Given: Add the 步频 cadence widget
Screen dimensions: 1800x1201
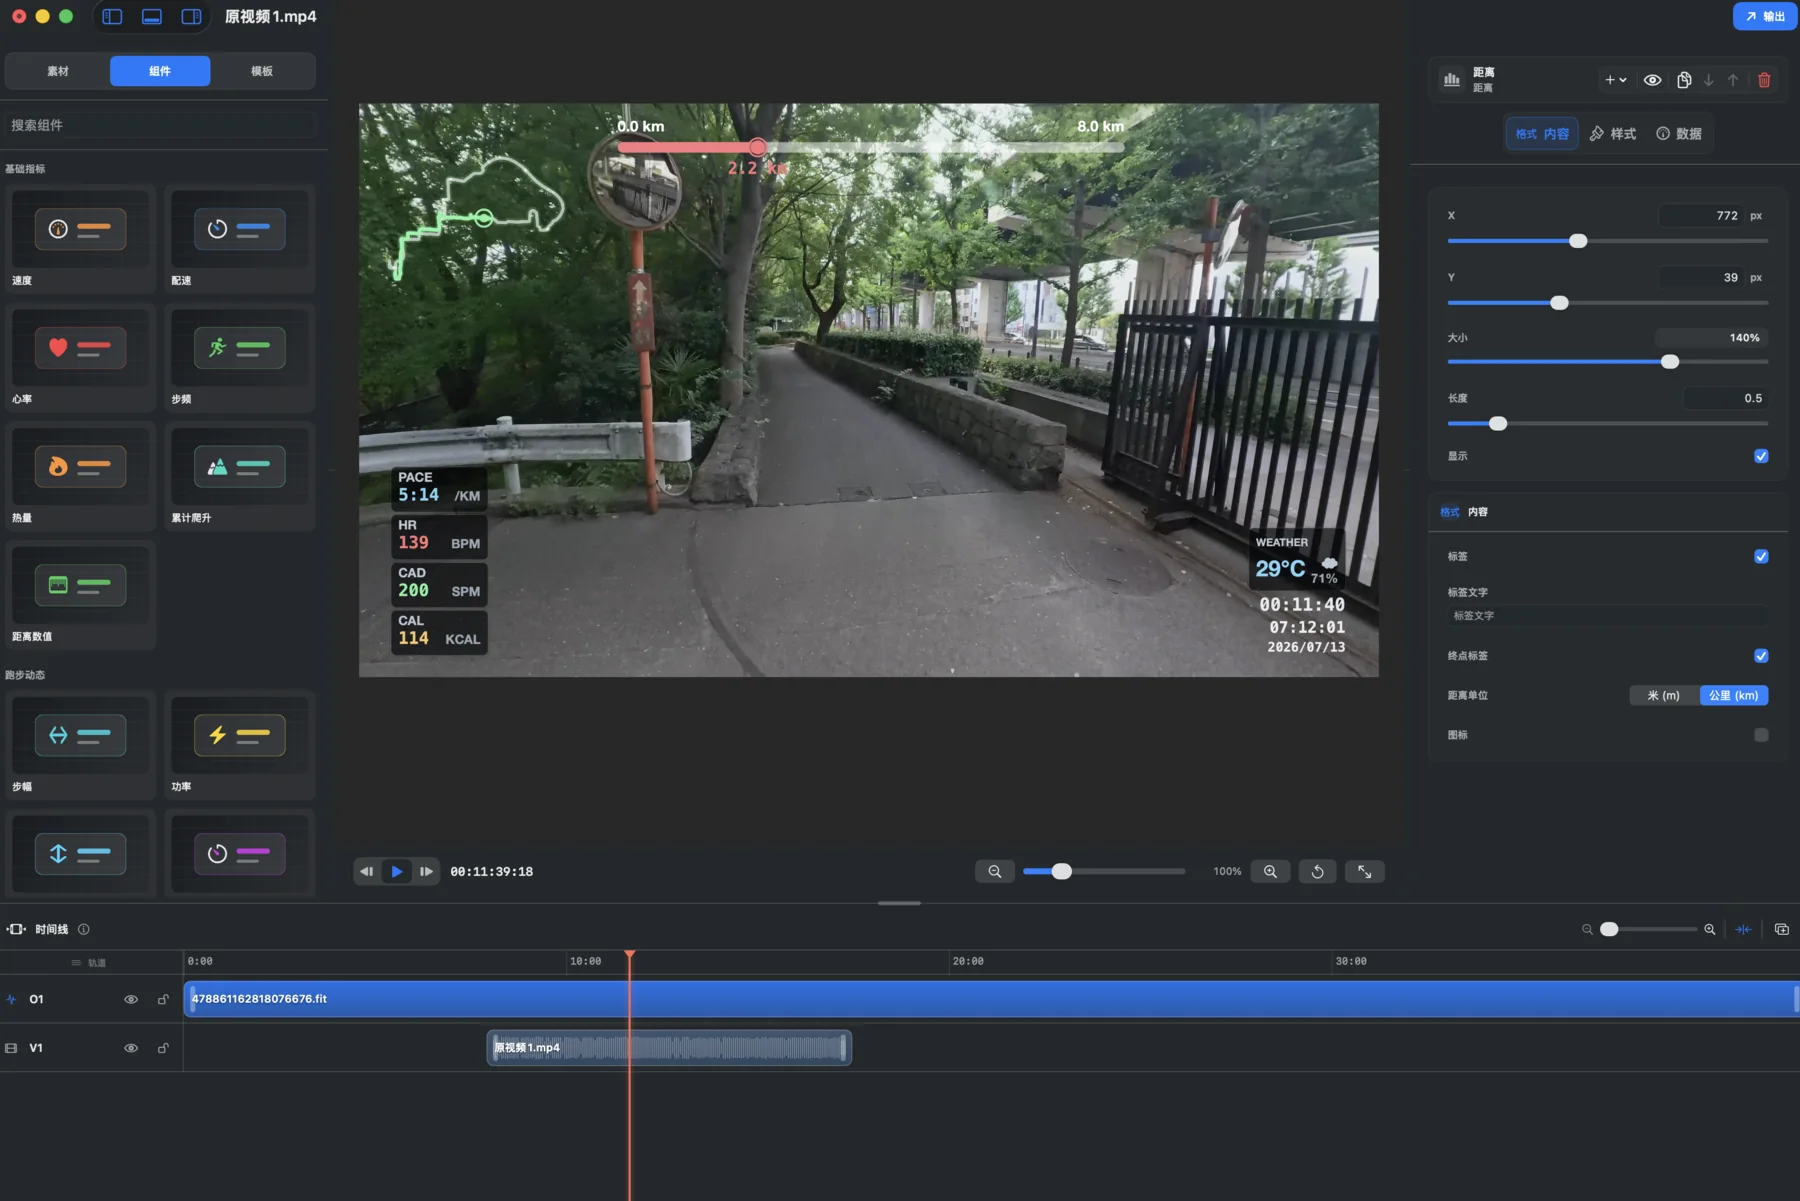Looking at the screenshot, I should pyautogui.click(x=240, y=357).
